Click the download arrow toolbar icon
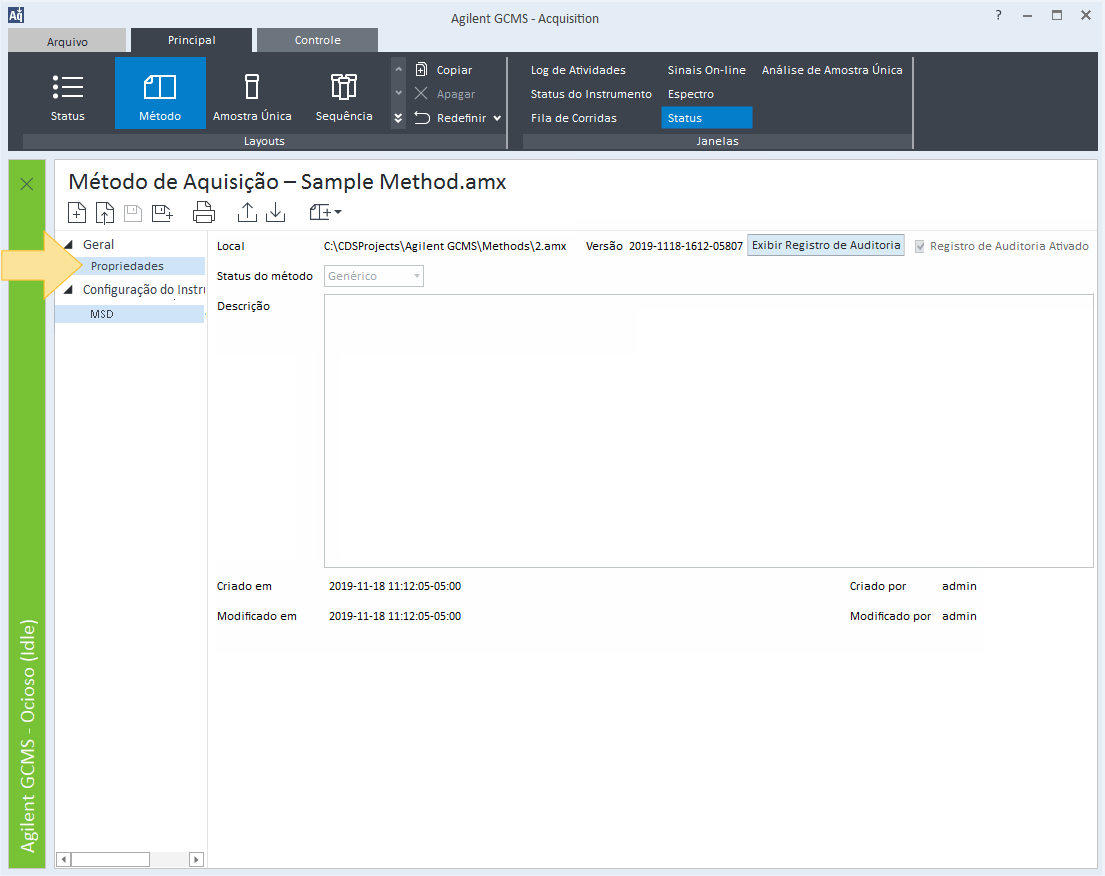This screenshot has width=1105, height=876. click(x=276, y=212)
